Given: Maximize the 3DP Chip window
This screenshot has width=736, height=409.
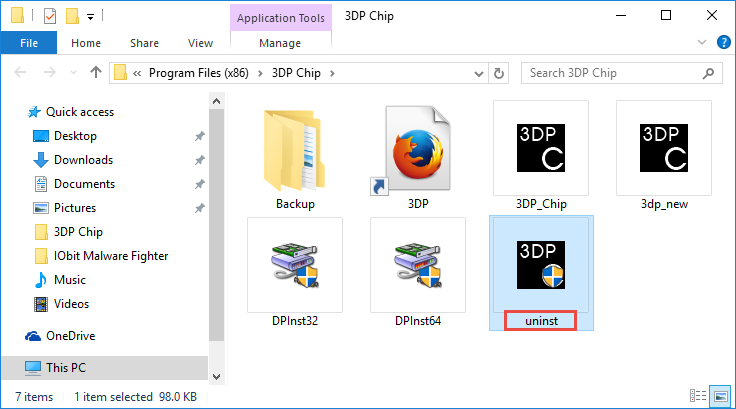Looking at the screenshot, I should (666, 15).
